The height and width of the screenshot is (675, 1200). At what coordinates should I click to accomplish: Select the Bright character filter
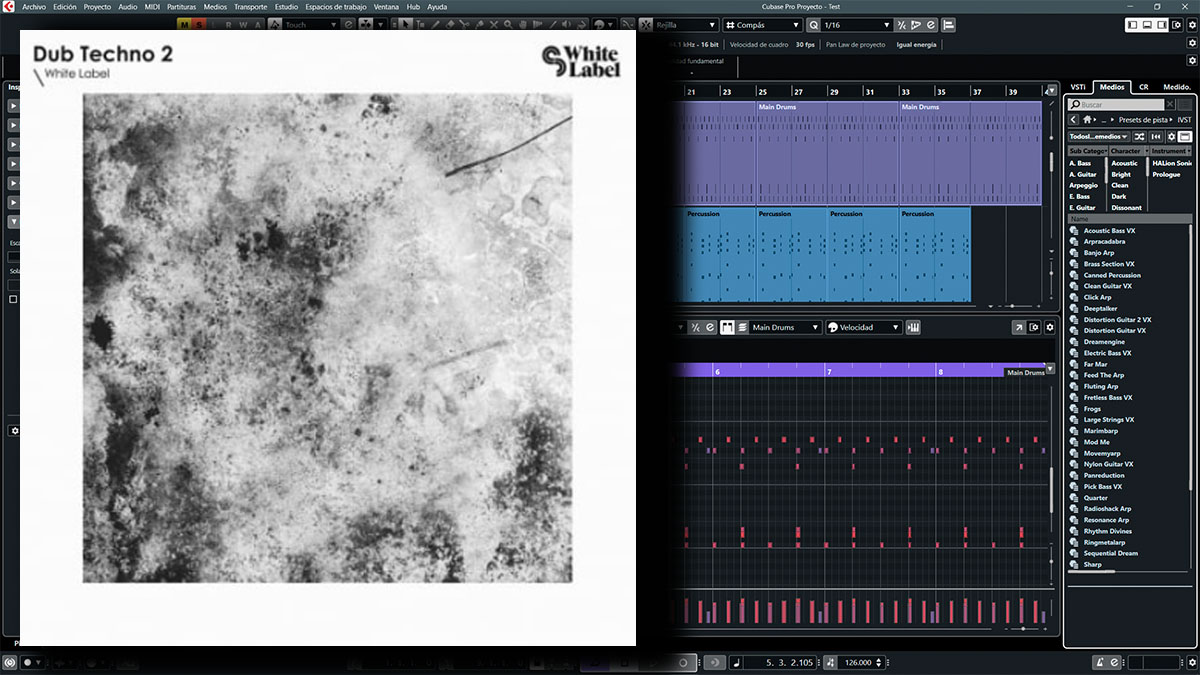click(x=1121, y=174)
